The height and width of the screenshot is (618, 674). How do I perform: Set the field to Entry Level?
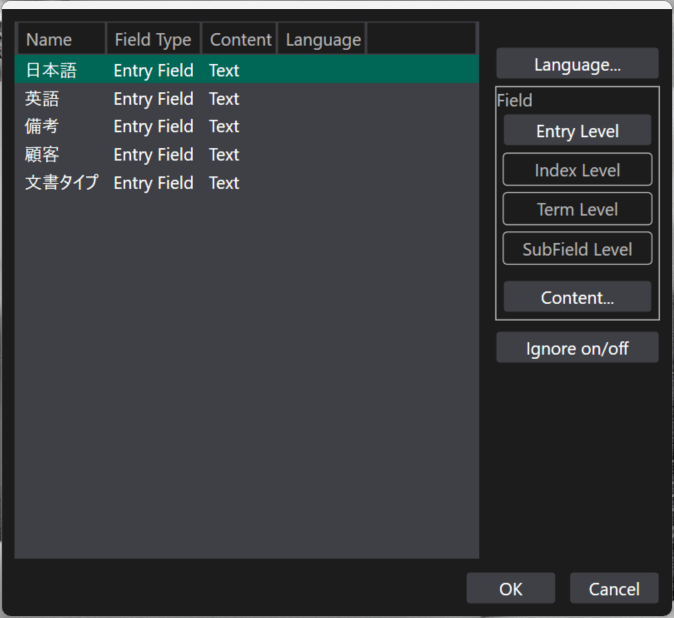pos(577,131)
